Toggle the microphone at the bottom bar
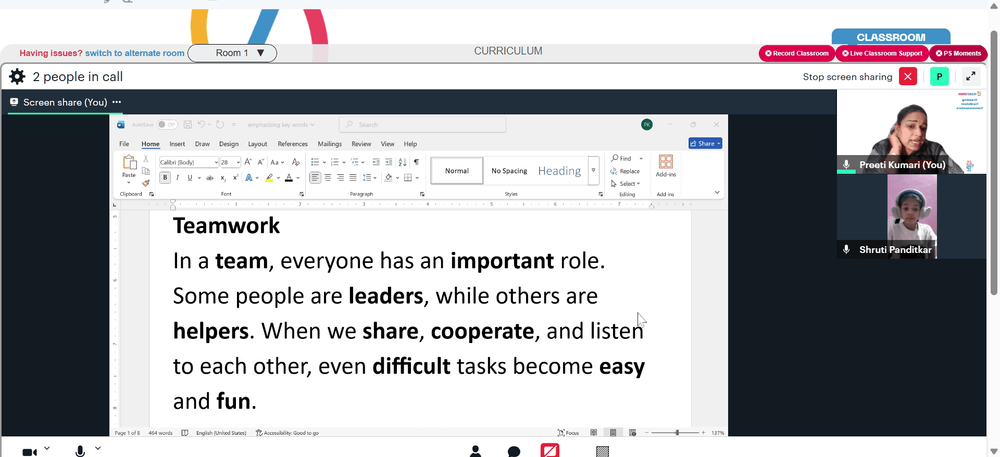 pyautogui.click(x=80, y=451)
